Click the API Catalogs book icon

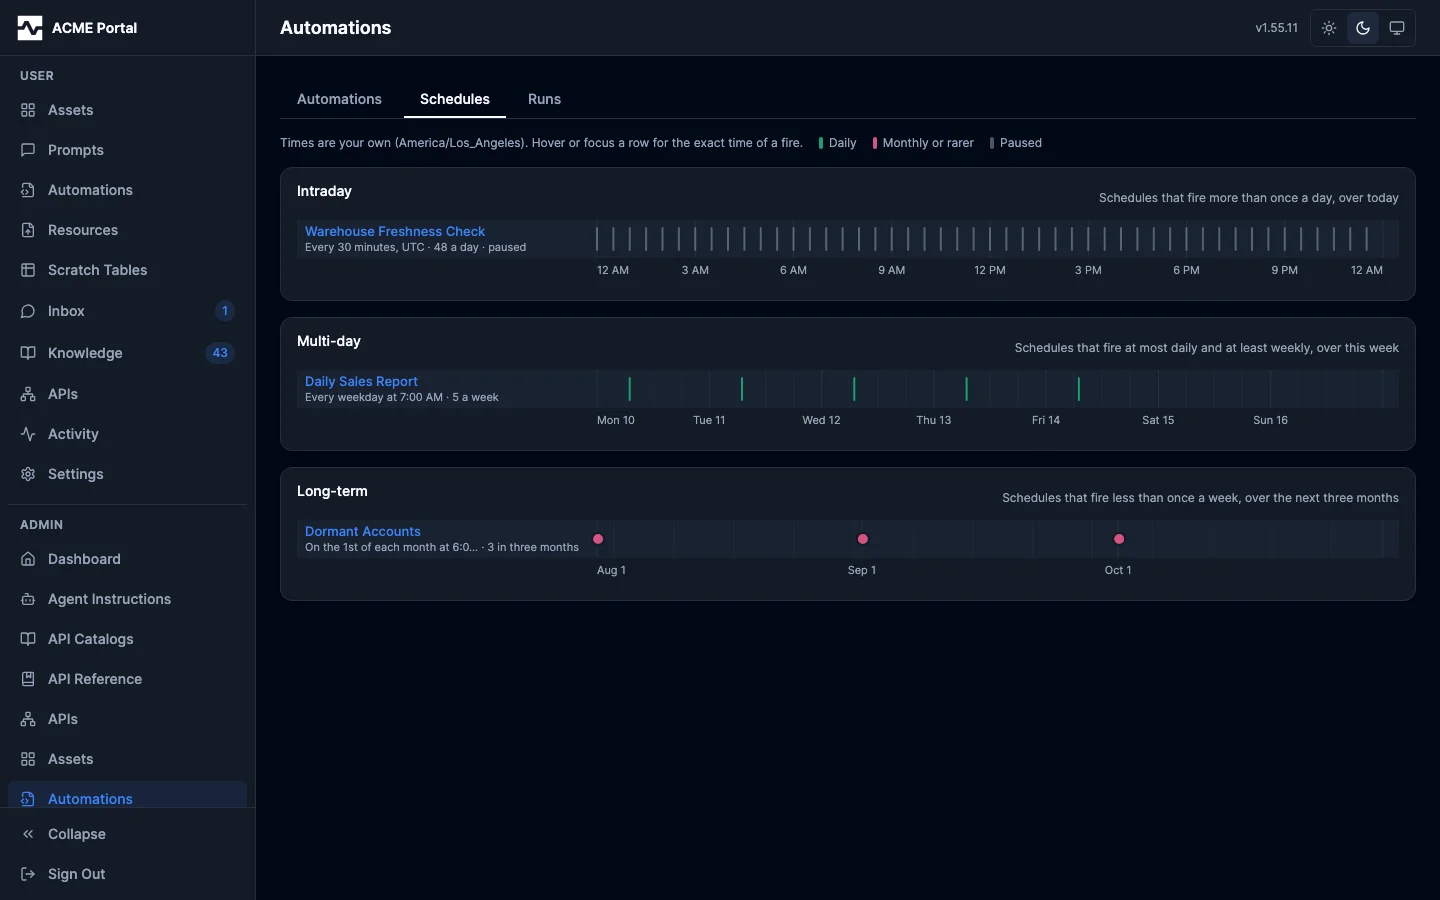[x=28, y=639]
